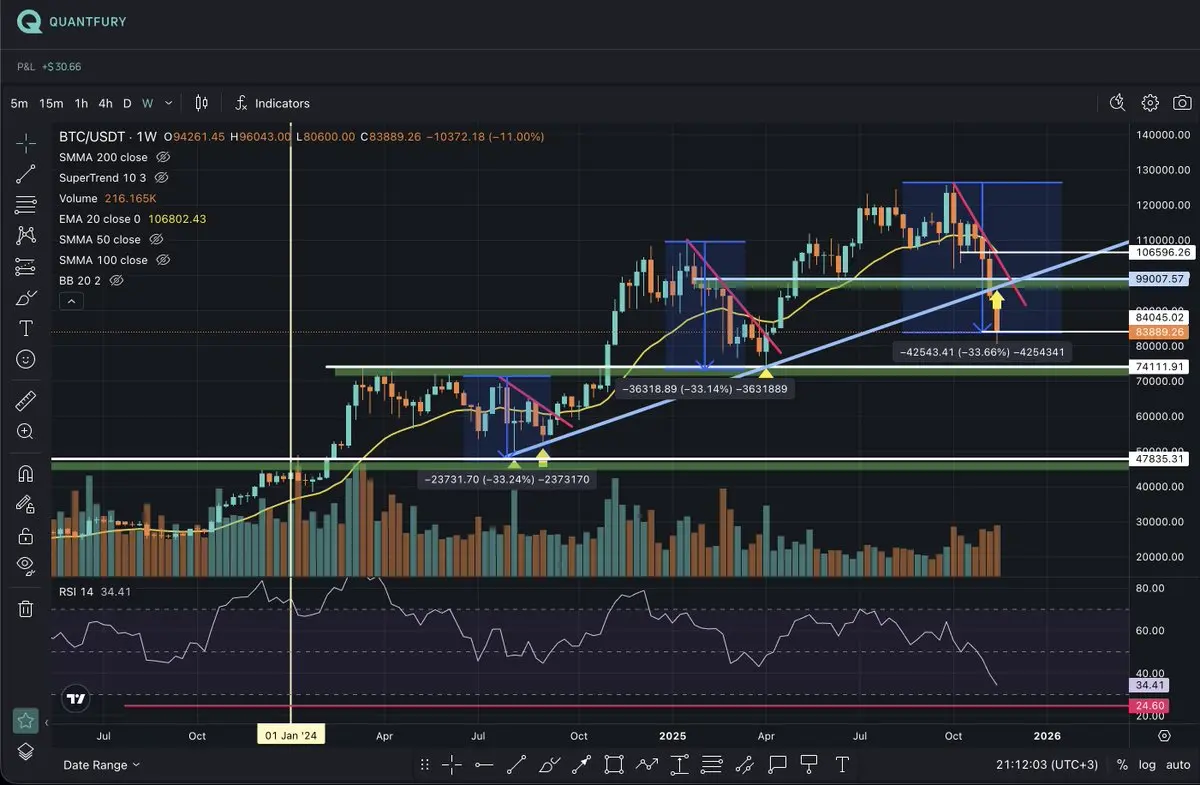Select crosshair in bottom favorites toolbar
Screen dimensions: 1200x785
click(x=452, y=765)
